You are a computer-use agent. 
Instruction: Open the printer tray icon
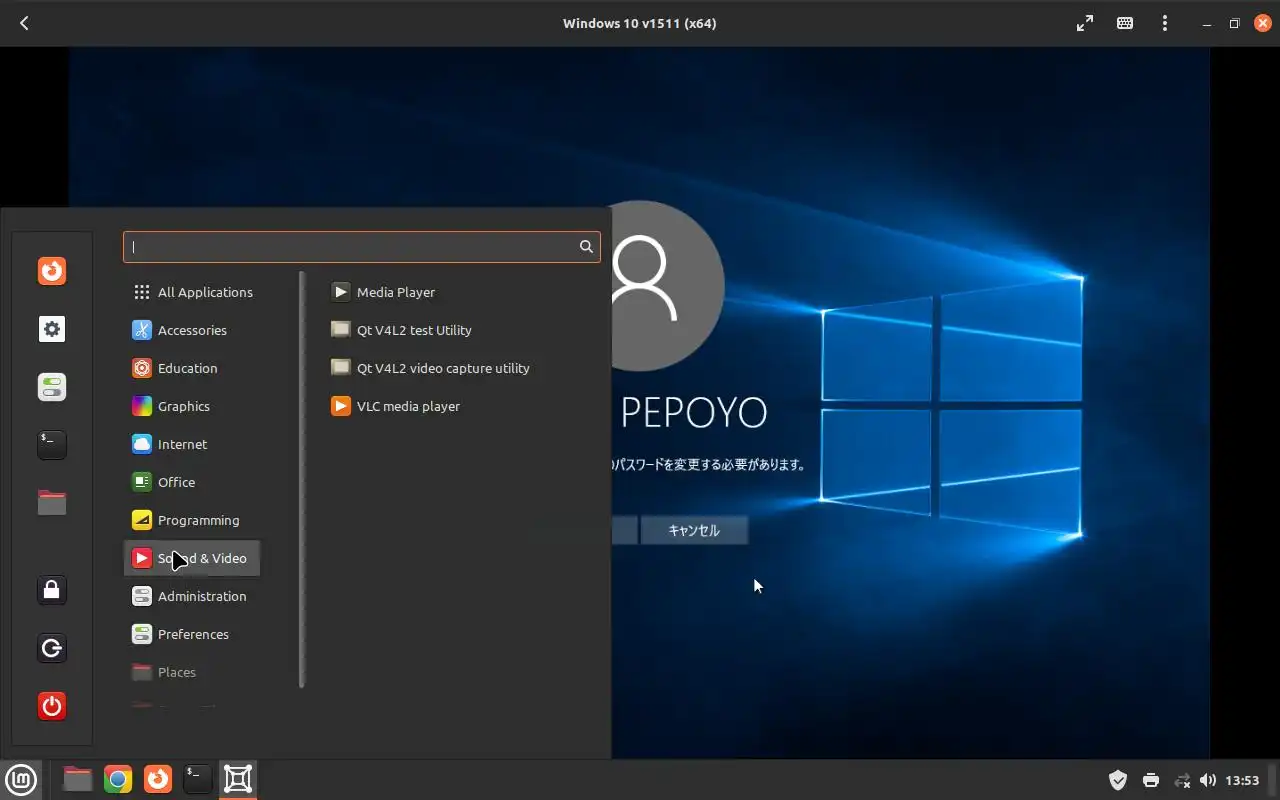[1150, 780]
